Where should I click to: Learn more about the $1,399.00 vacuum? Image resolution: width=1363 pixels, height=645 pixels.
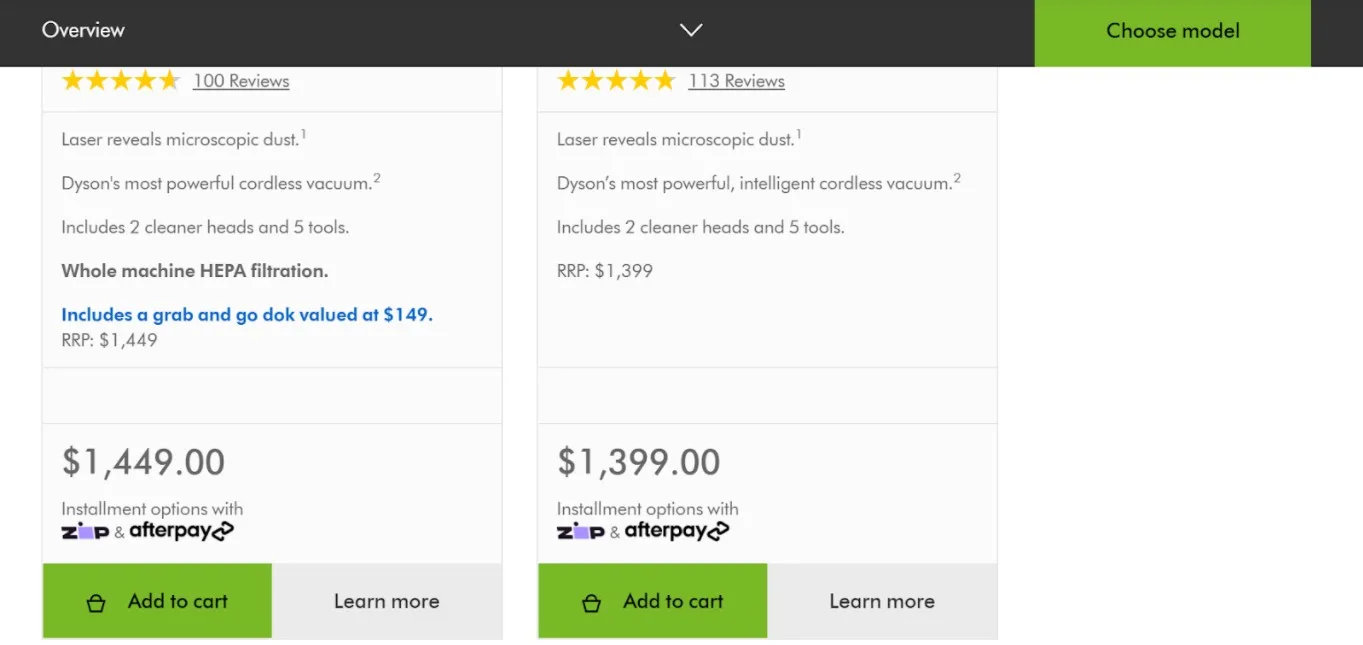882,601
